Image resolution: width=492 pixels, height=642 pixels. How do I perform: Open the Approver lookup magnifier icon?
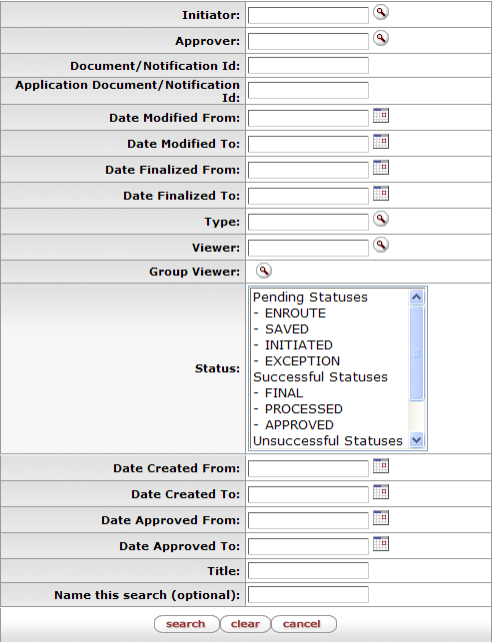click(x=381, y=38)
